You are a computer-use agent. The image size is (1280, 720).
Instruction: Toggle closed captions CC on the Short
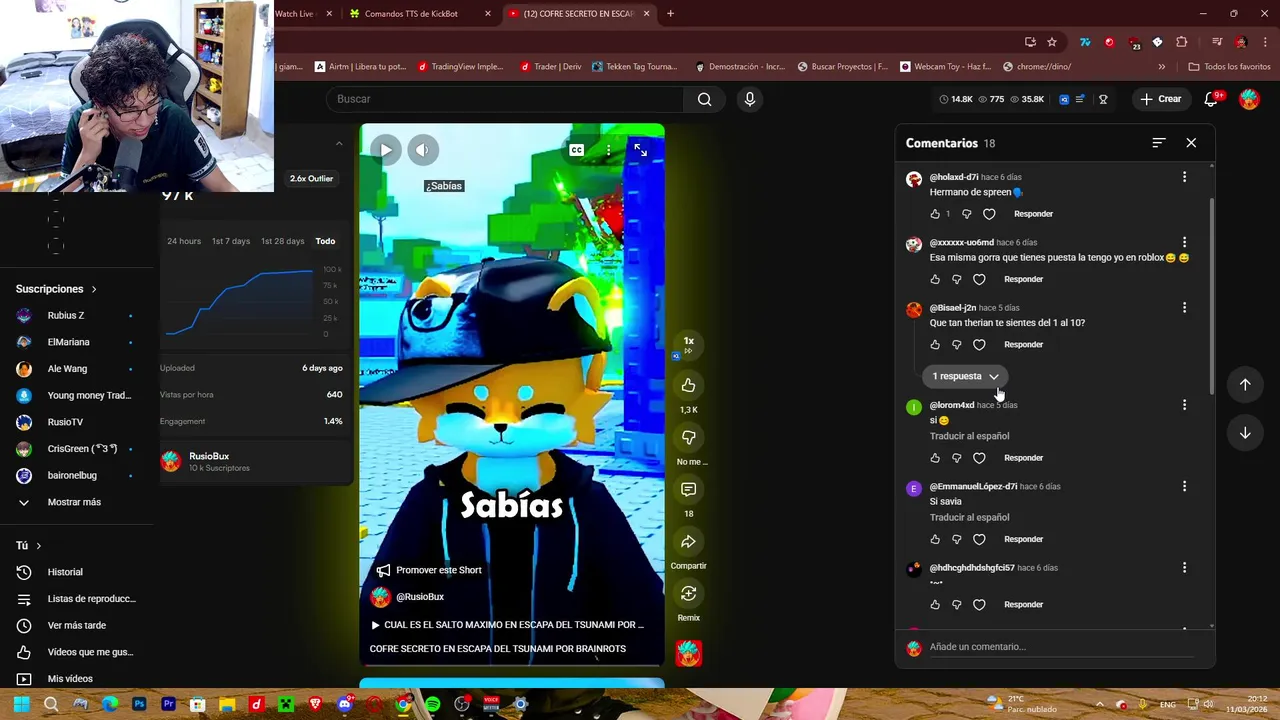(577, 150)
